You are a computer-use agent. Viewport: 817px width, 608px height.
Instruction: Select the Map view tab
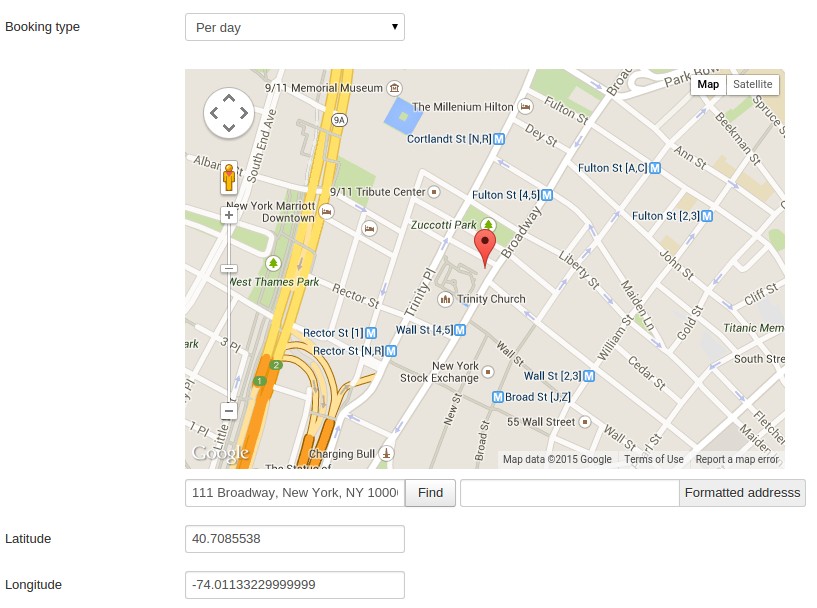pyautogui.click(x=708, y=85)
